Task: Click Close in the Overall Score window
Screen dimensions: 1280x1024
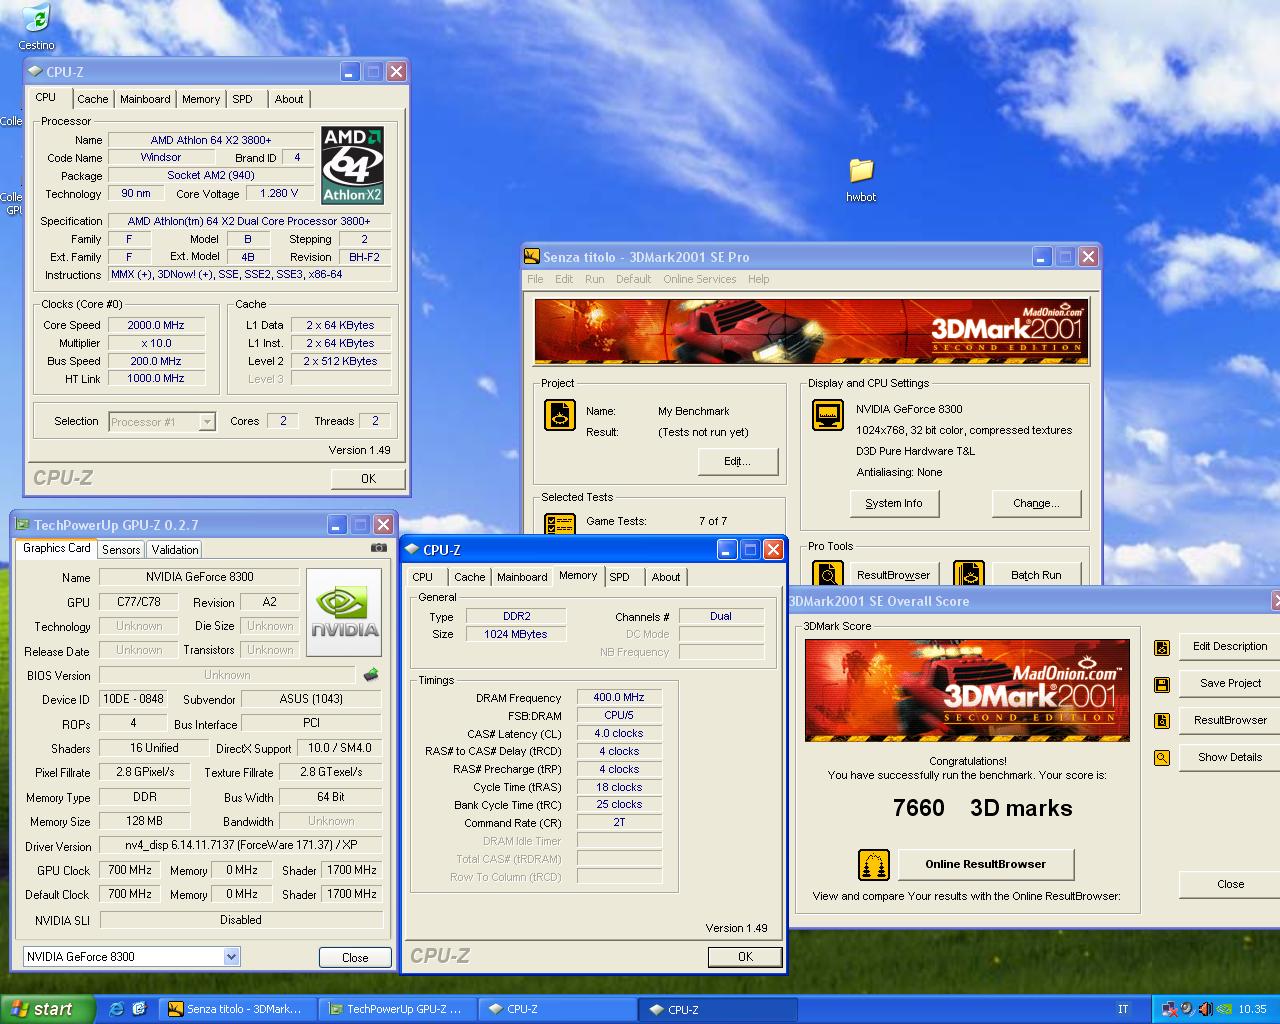Action: (1230, 884)
